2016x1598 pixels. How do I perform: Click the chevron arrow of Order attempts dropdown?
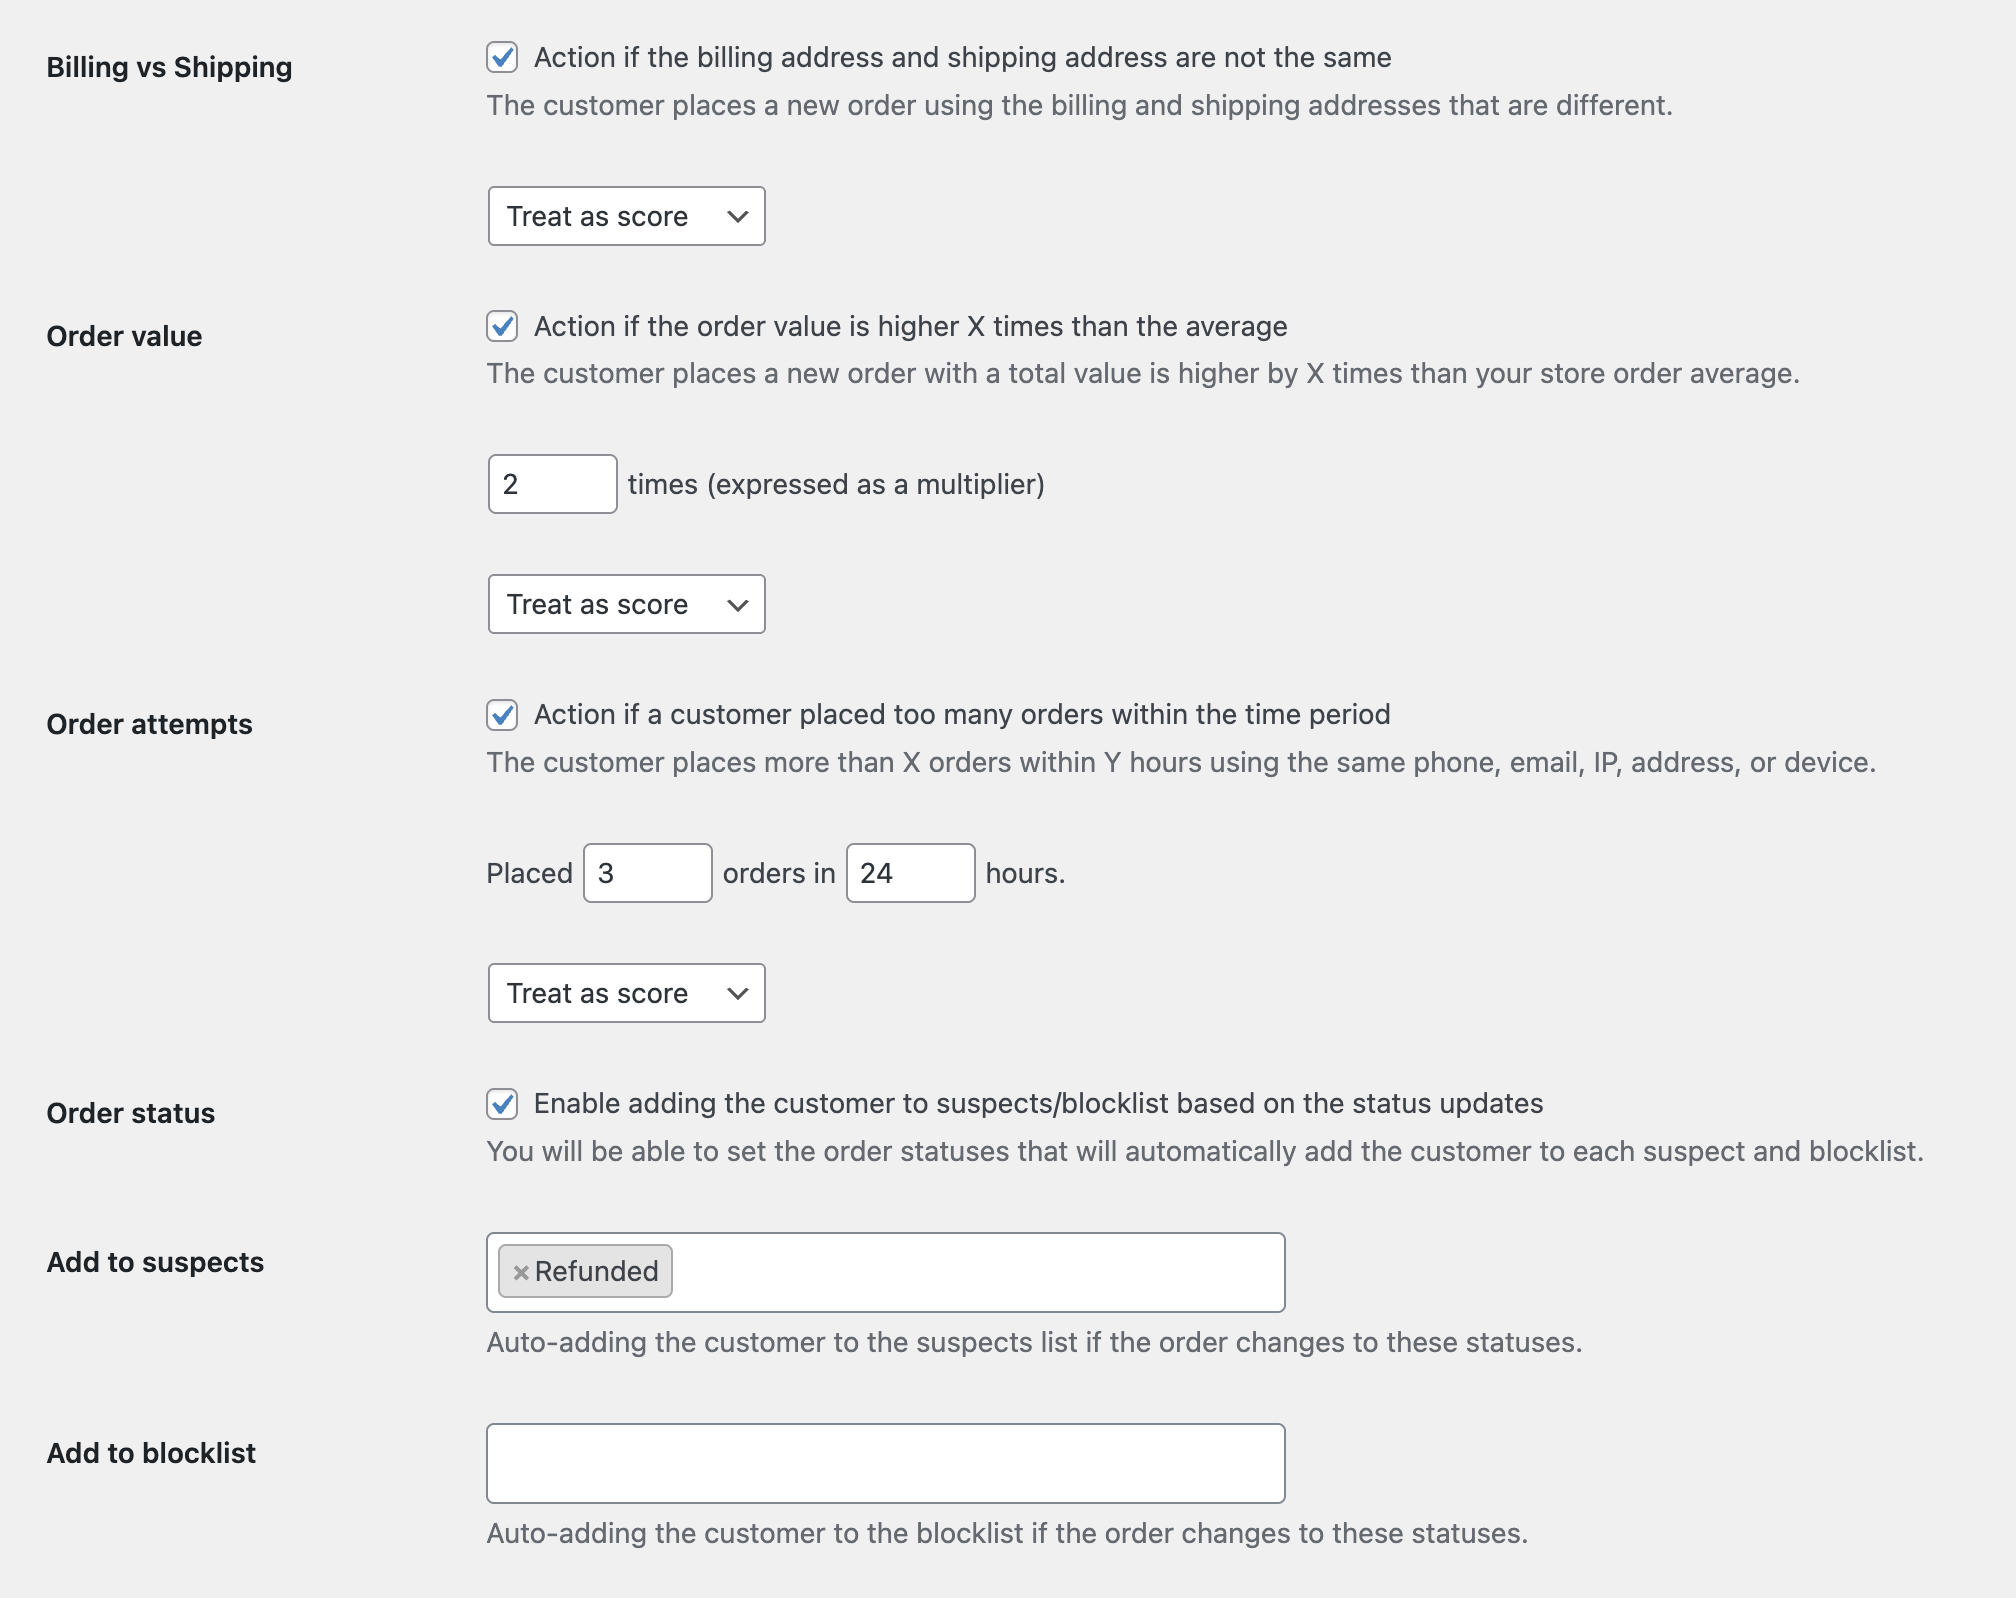click(x=738, y=993)
